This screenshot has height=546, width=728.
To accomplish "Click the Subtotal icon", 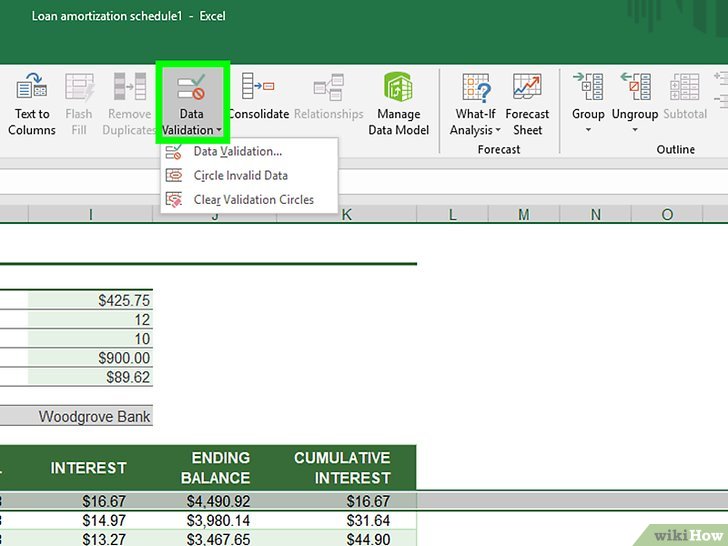I will (685, 87).
